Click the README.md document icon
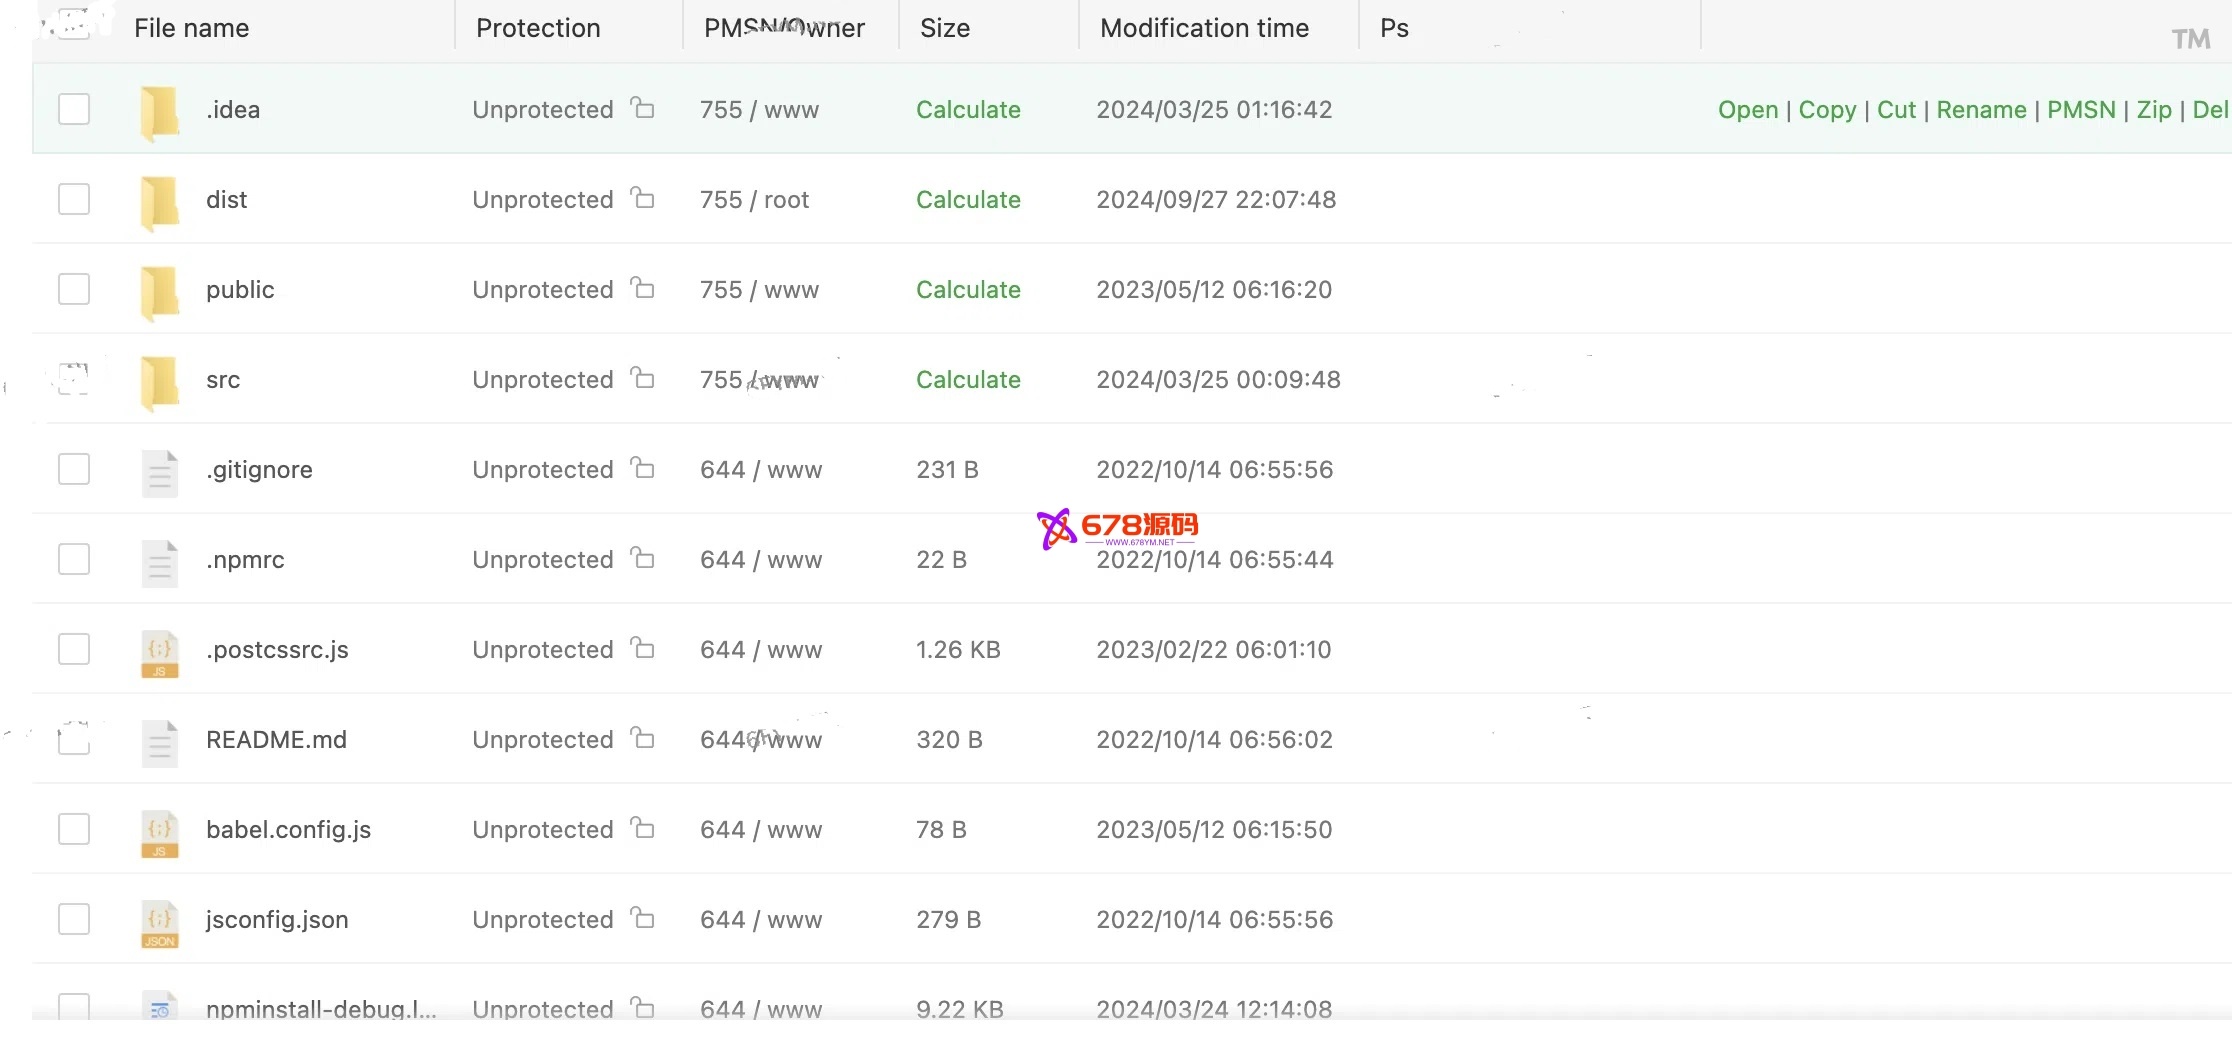This screenshot has width=2232, height=1056. pos(160,742)
